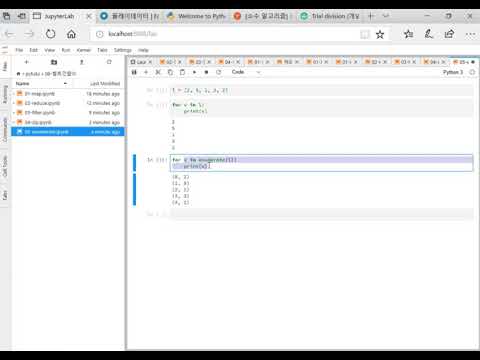Go to the browser home page icon
Image resolution: width=480 pixels, height=360 pixels.
point(71,34)
